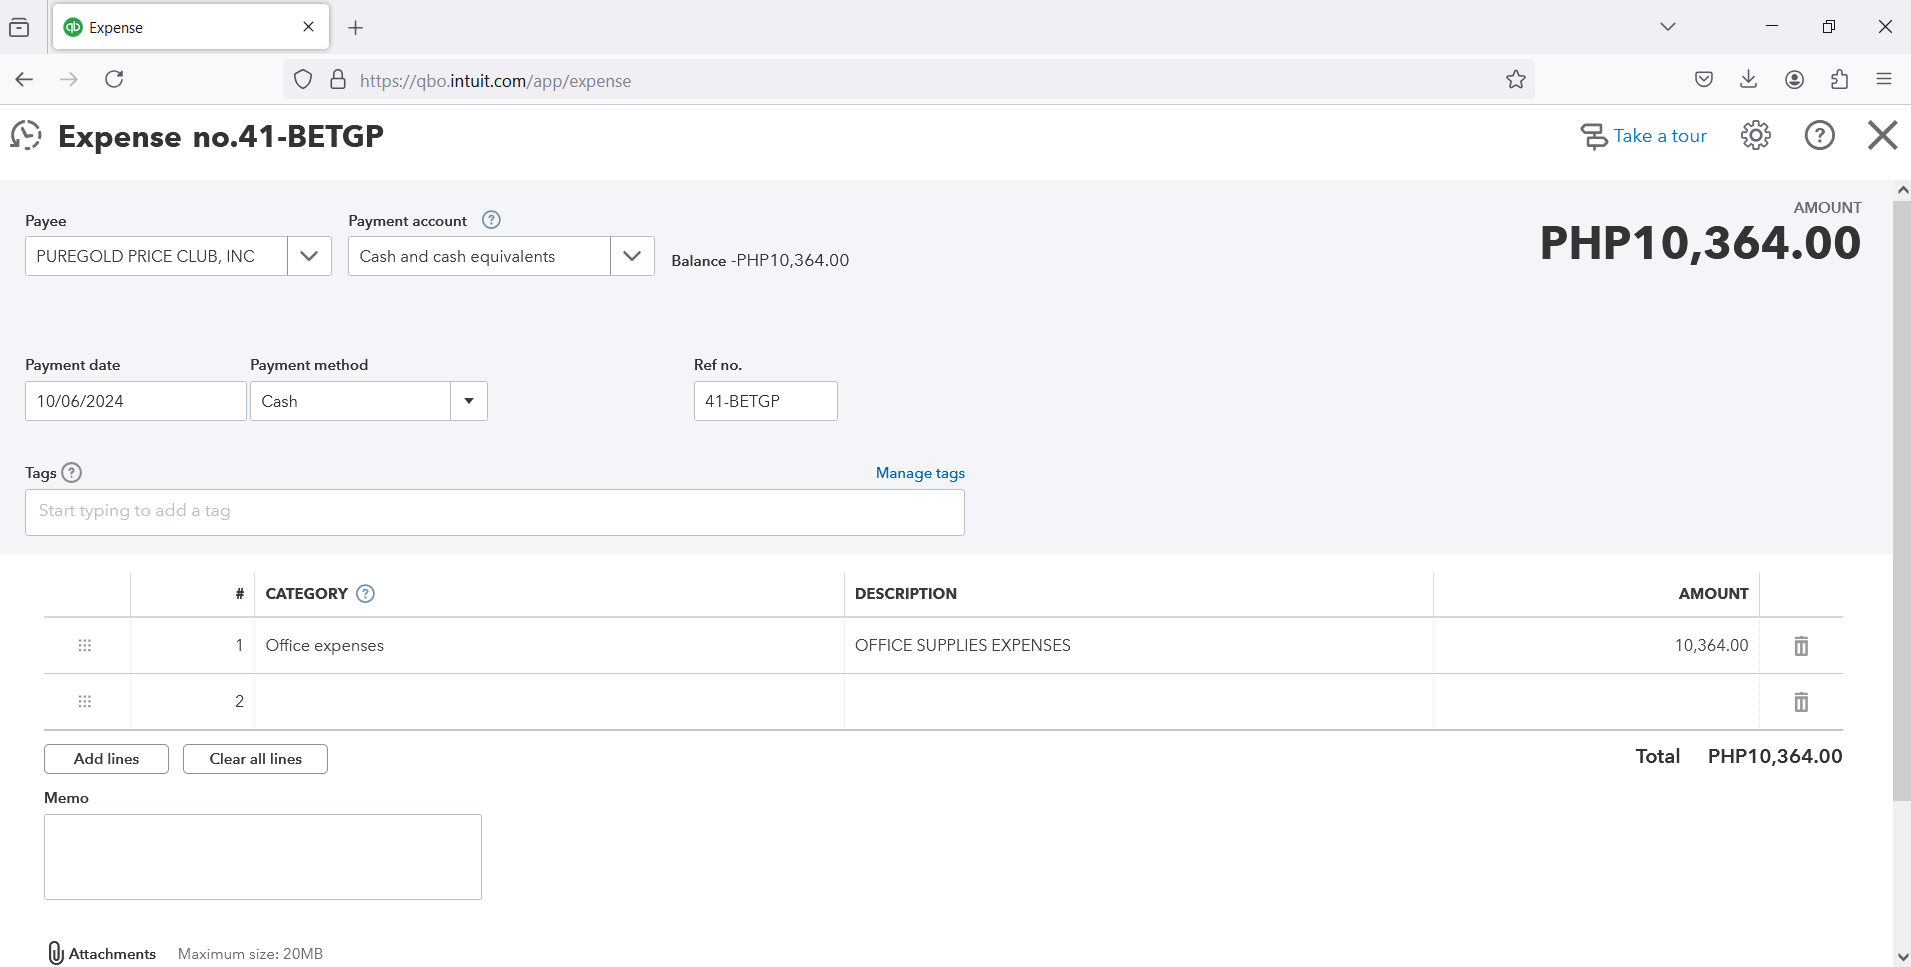Expand the Payment account dropdown
This screenshot has width=1911, height=967.
pos(632,256)
